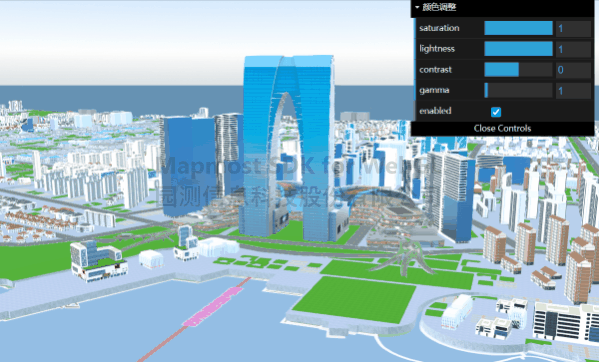This screenshot has width=599, height=362.
Task: Select the dark blue skyscraper left of arch
Action: tap(188, 166)
